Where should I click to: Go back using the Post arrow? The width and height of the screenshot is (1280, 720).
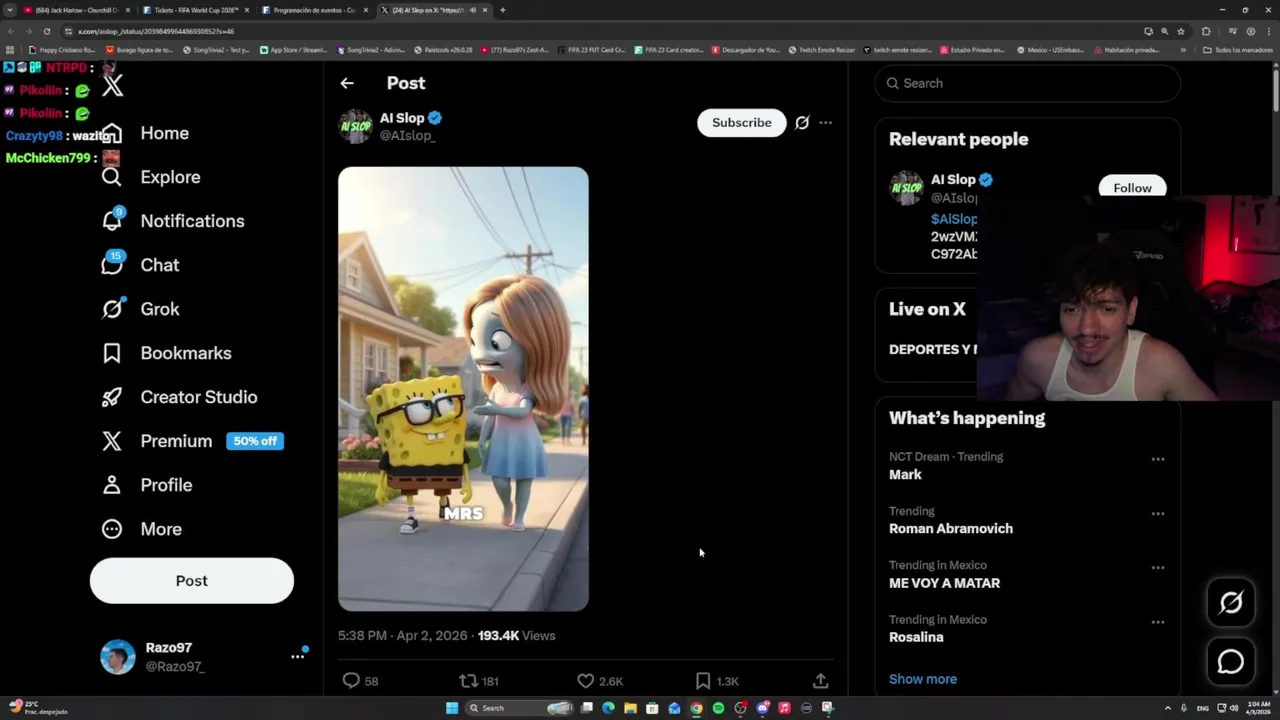(x=347, y=83)
